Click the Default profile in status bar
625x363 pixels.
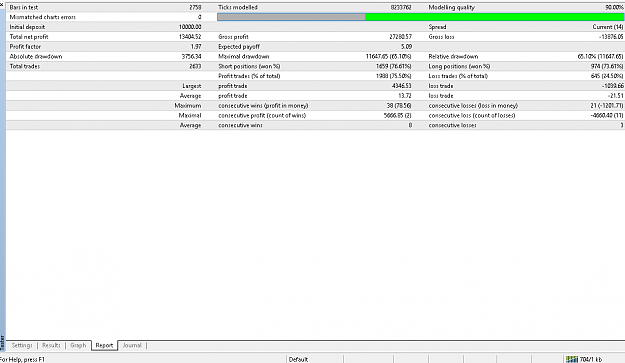pos(298,359)
